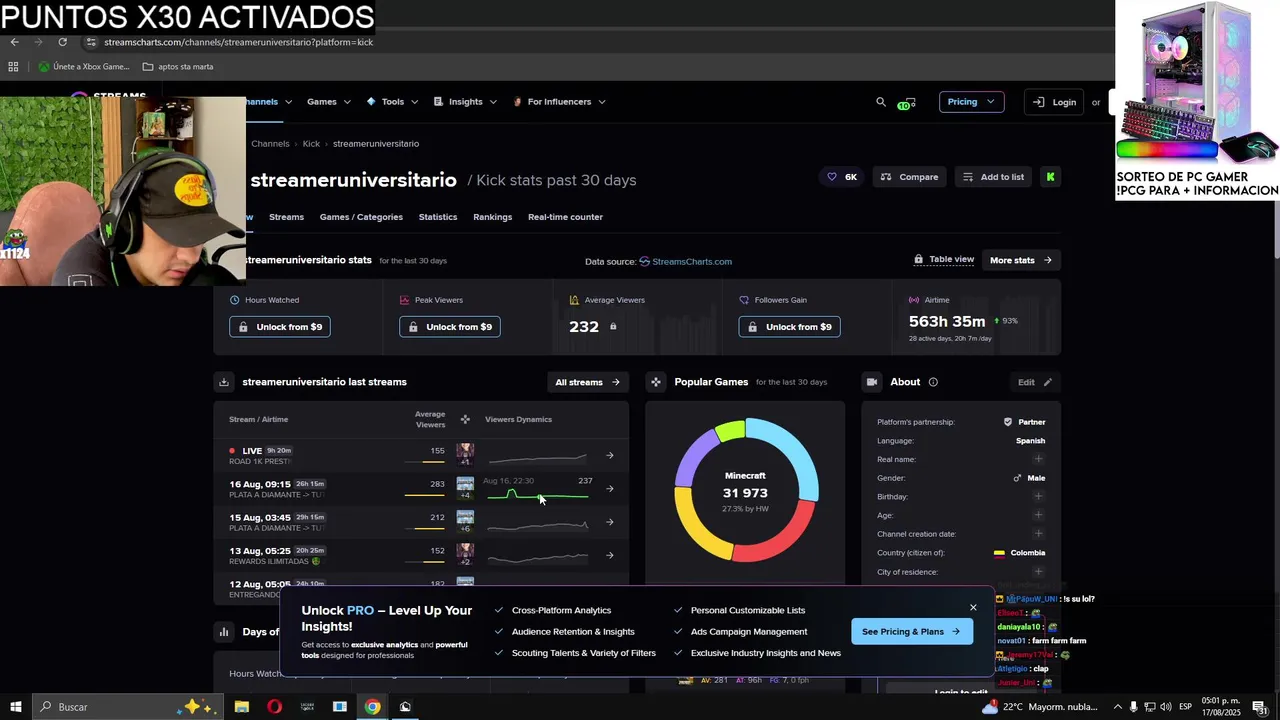The width and height of the screenshot is (1280, 720).
Task: Open Opera browser from the taskbar
Action: (274, 707)
